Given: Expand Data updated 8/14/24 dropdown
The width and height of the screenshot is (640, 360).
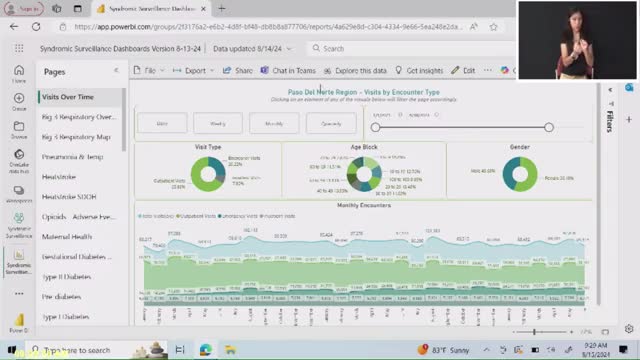Looking at the screenshot, I should pos(252,49).
